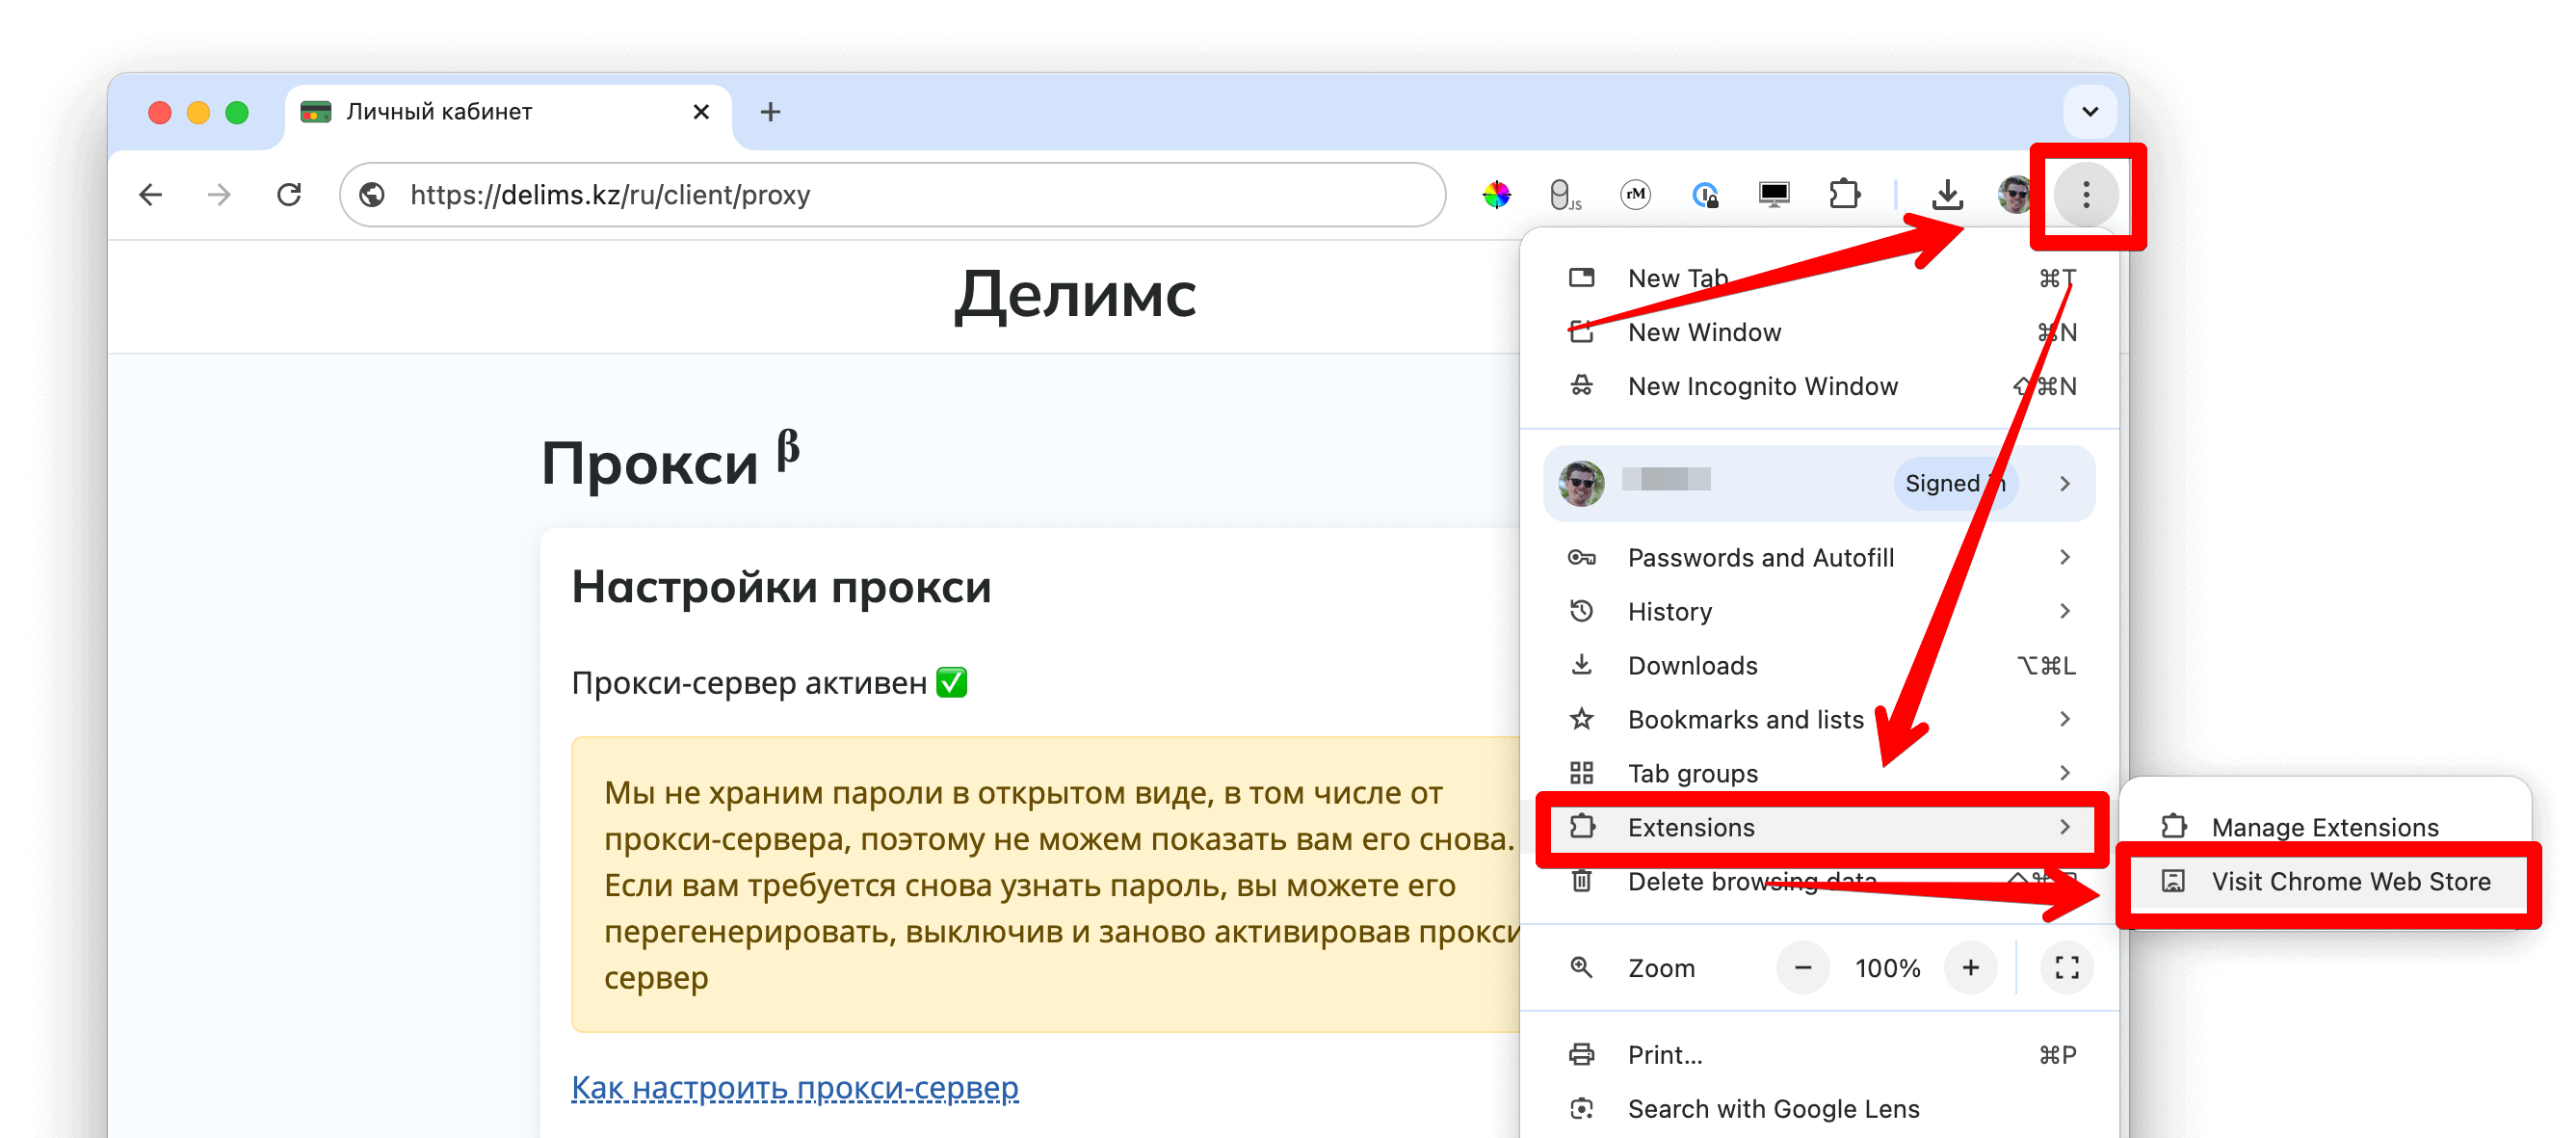Image resolution: width=2576 pixels, height=1138 pixels.
Task: Choose Print… menu item
Action: click(1819, 1054)
